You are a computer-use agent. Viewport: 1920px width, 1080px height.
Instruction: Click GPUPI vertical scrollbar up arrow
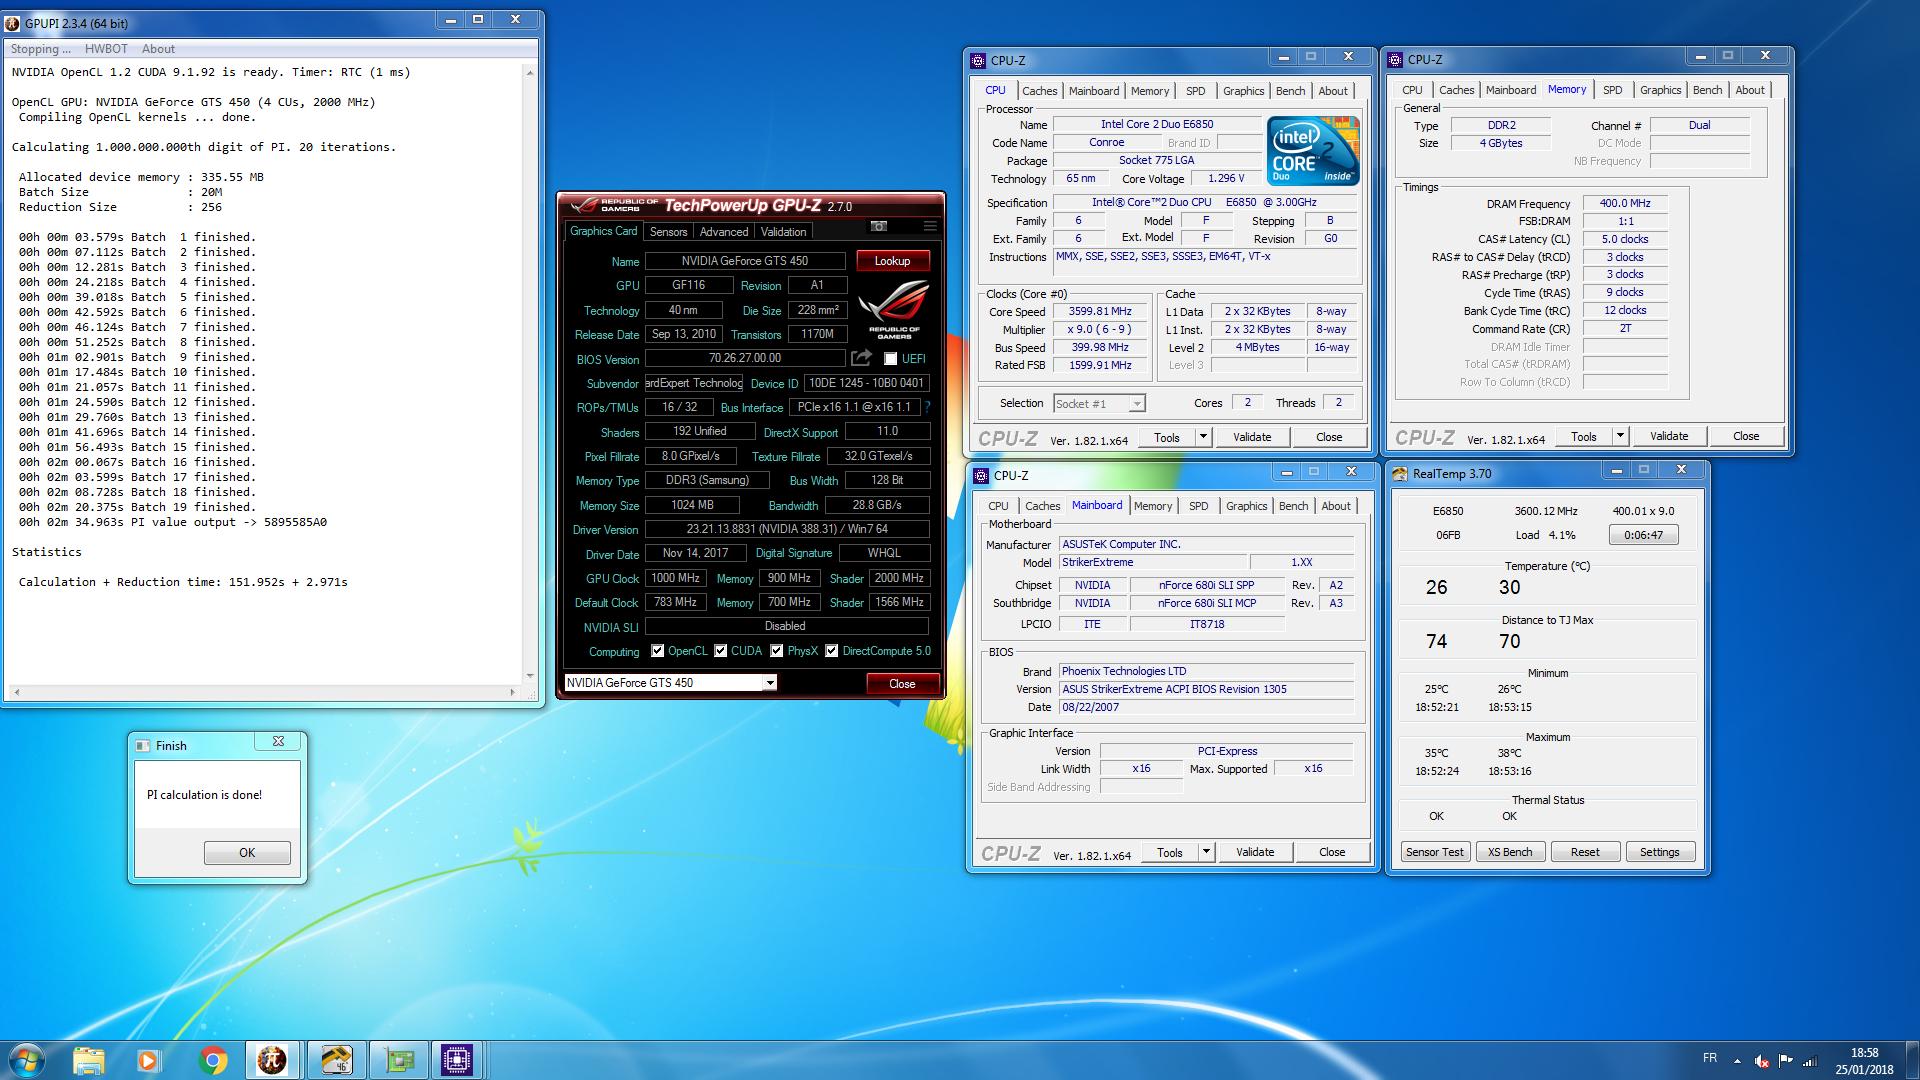530,72
